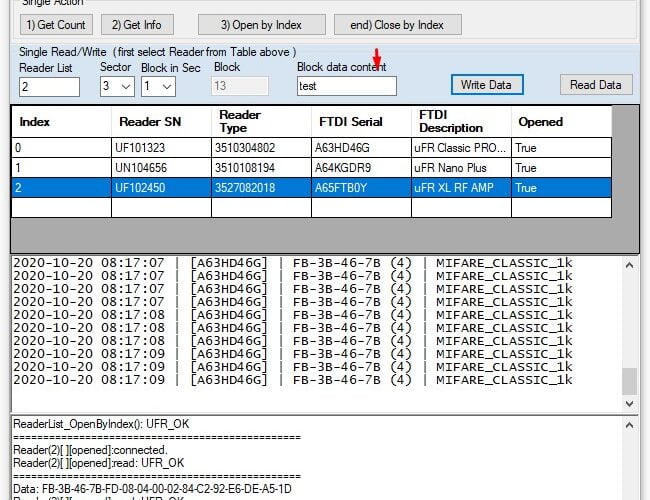This screenshot has height=500, width=650.
Task: Focus the Reader List input field
Action: click(x=49, y=87)
